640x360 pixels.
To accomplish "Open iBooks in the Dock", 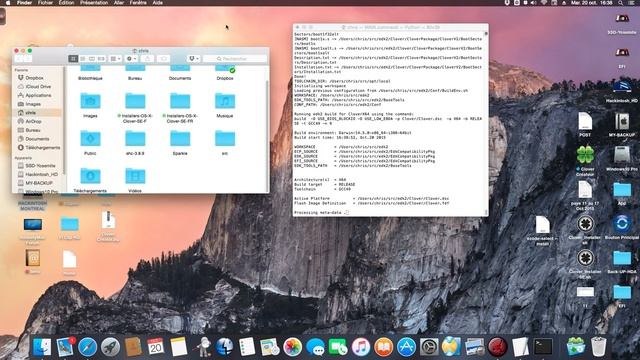I will click(x=384, y=347).
